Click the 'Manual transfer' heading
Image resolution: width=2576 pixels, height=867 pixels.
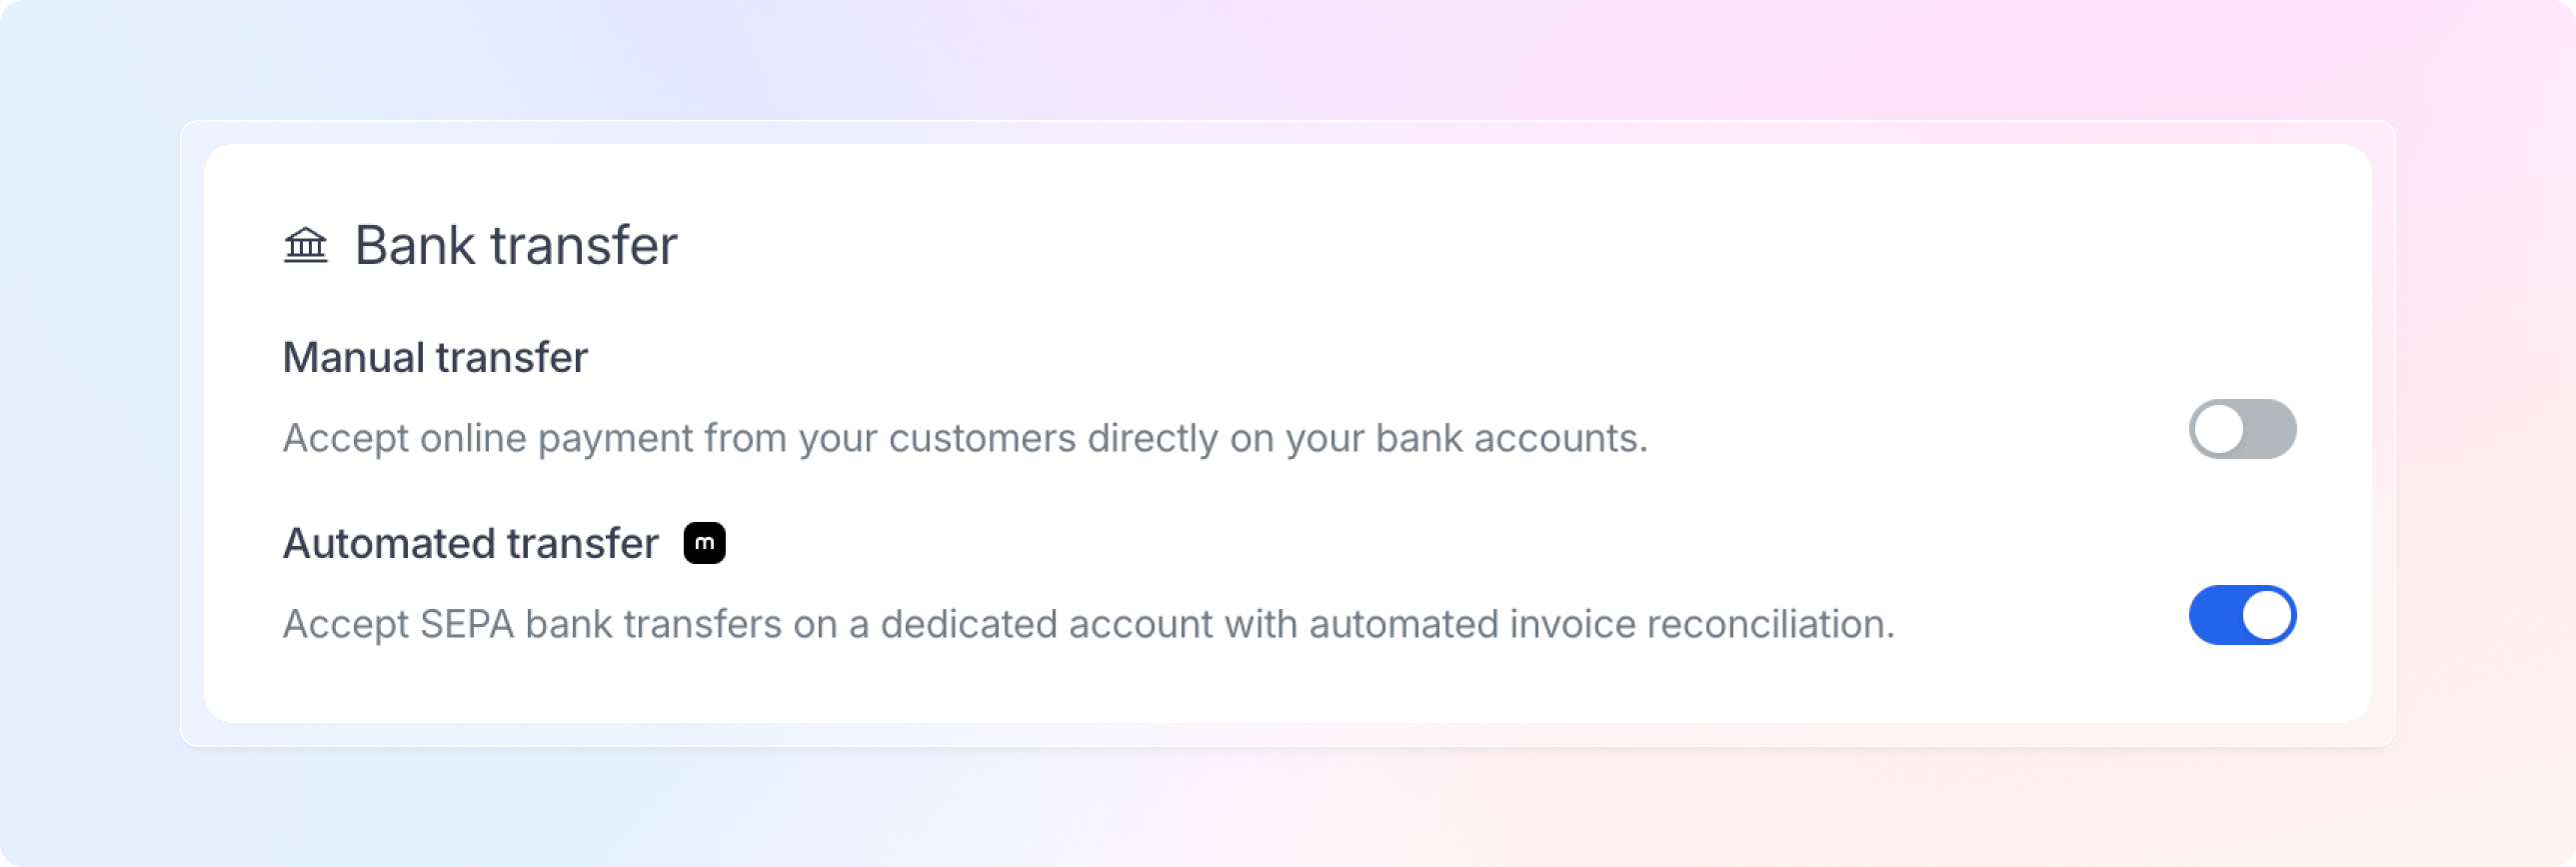(435, 357)
